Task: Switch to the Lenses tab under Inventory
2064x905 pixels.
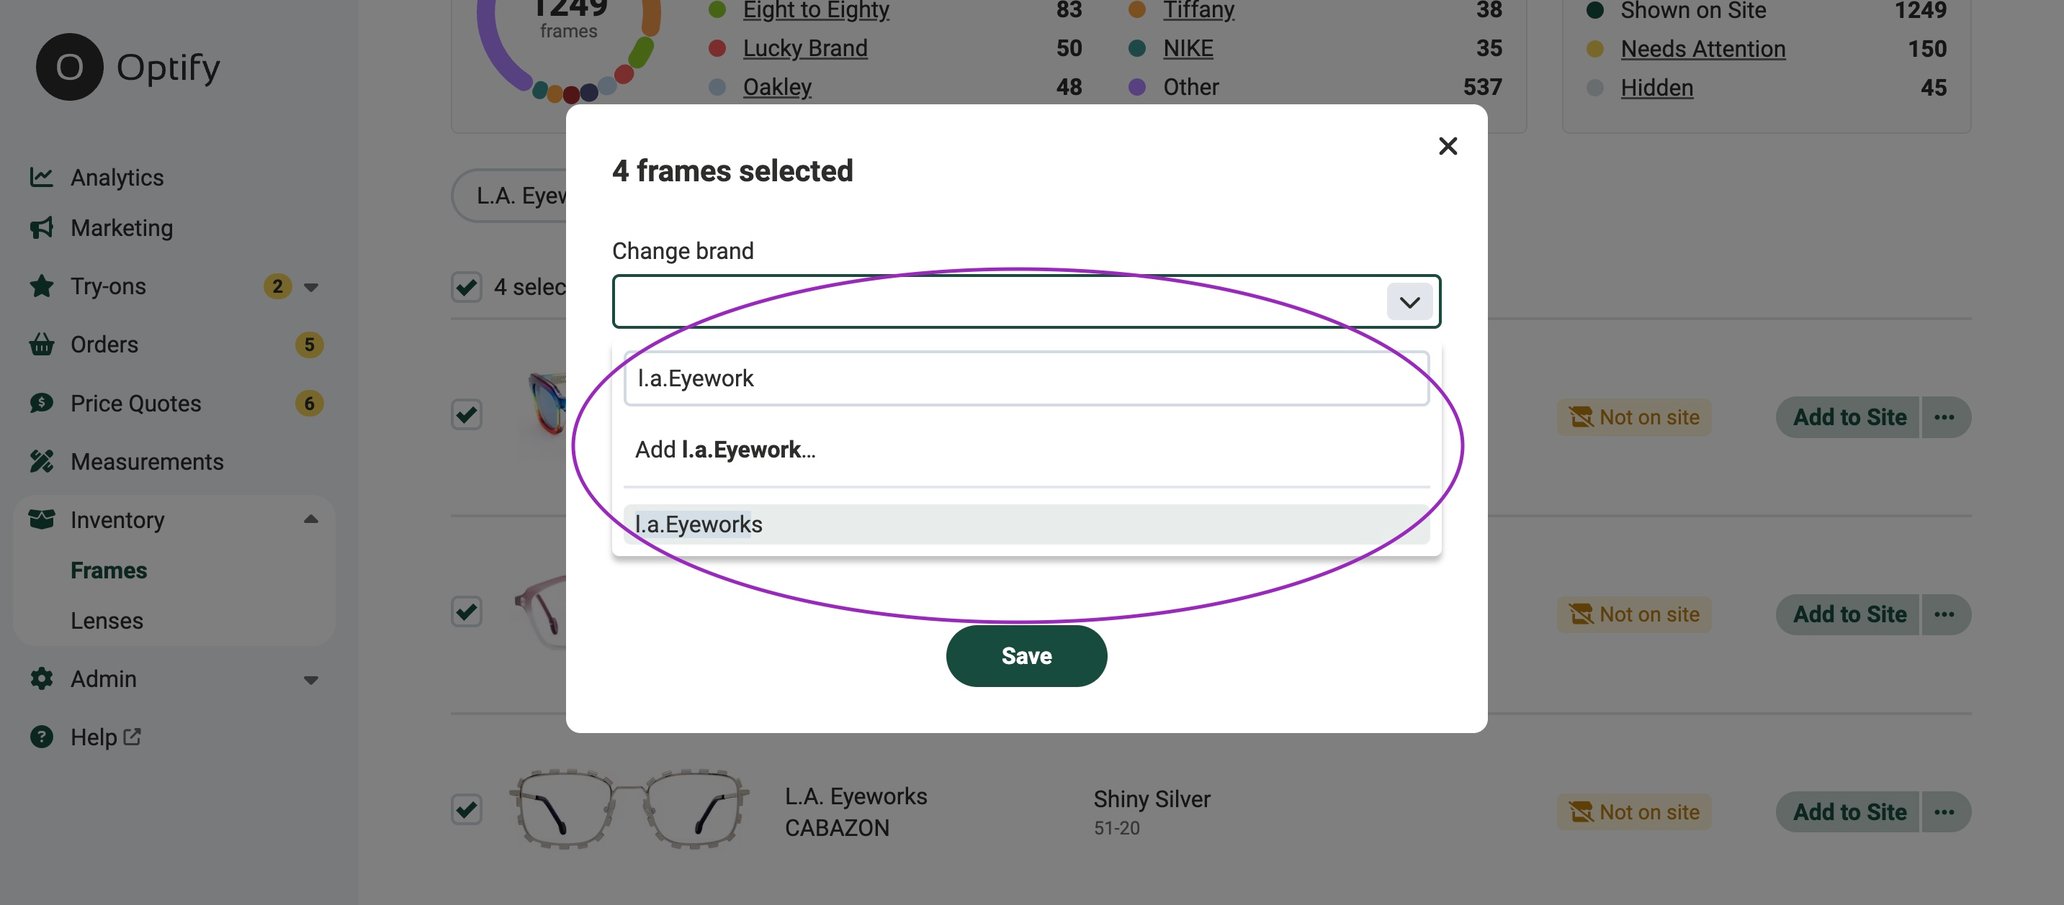Action: (106, 620)
